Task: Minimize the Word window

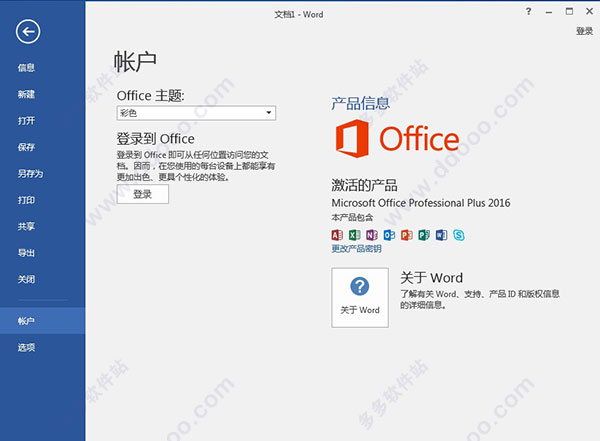Action: coord(549,12)
